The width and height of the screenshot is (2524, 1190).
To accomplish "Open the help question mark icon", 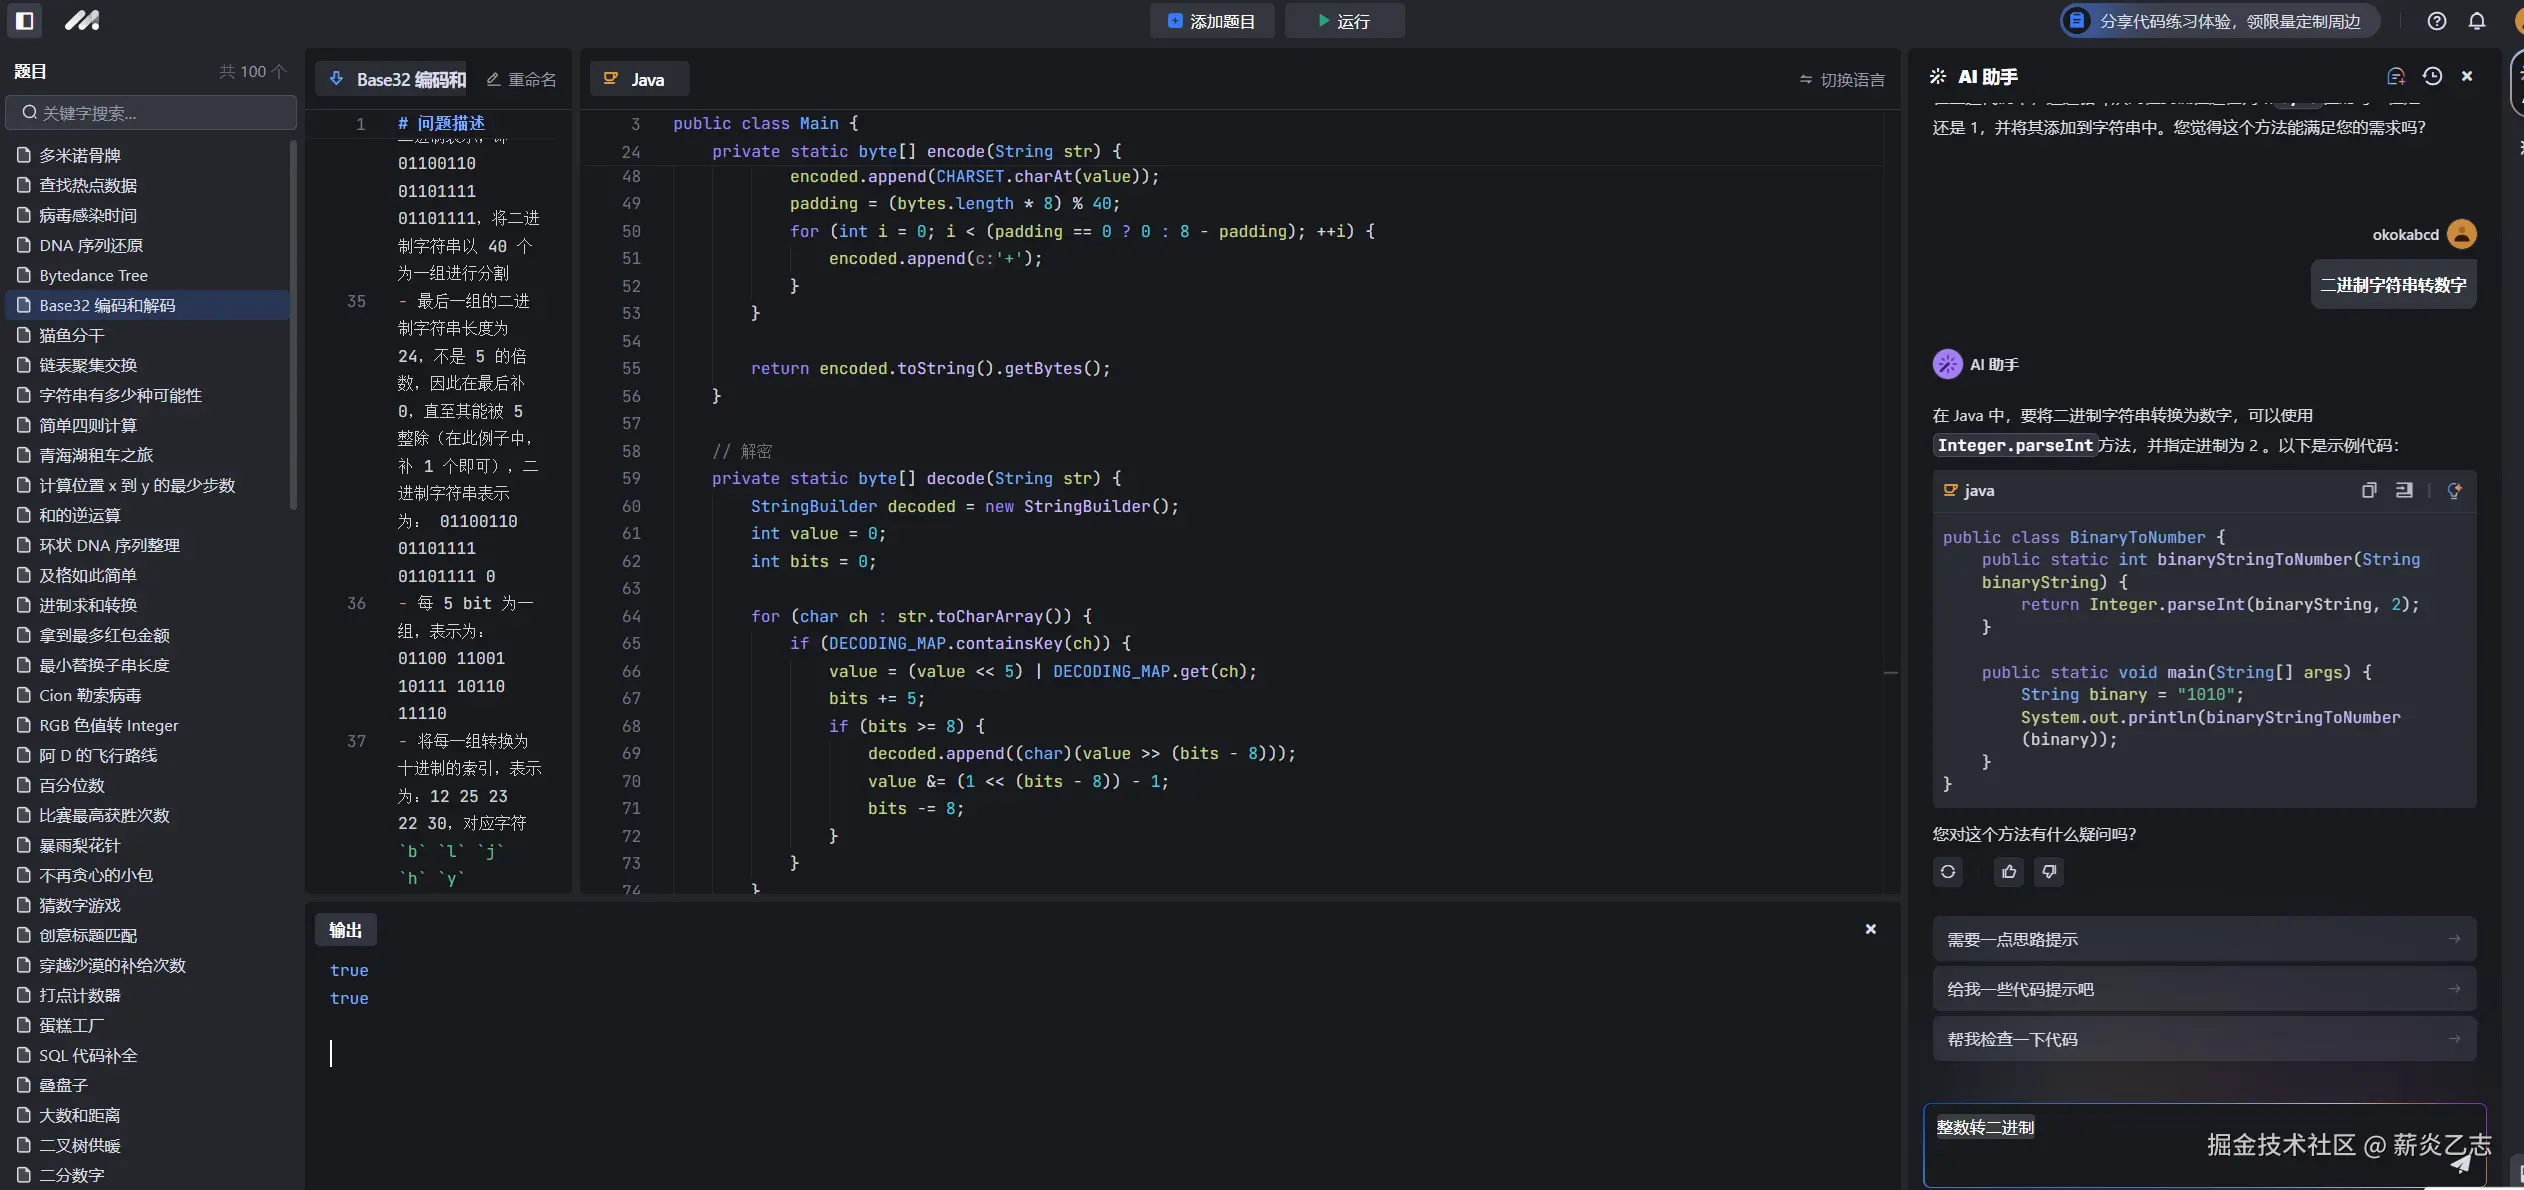I will [2437, 21].
